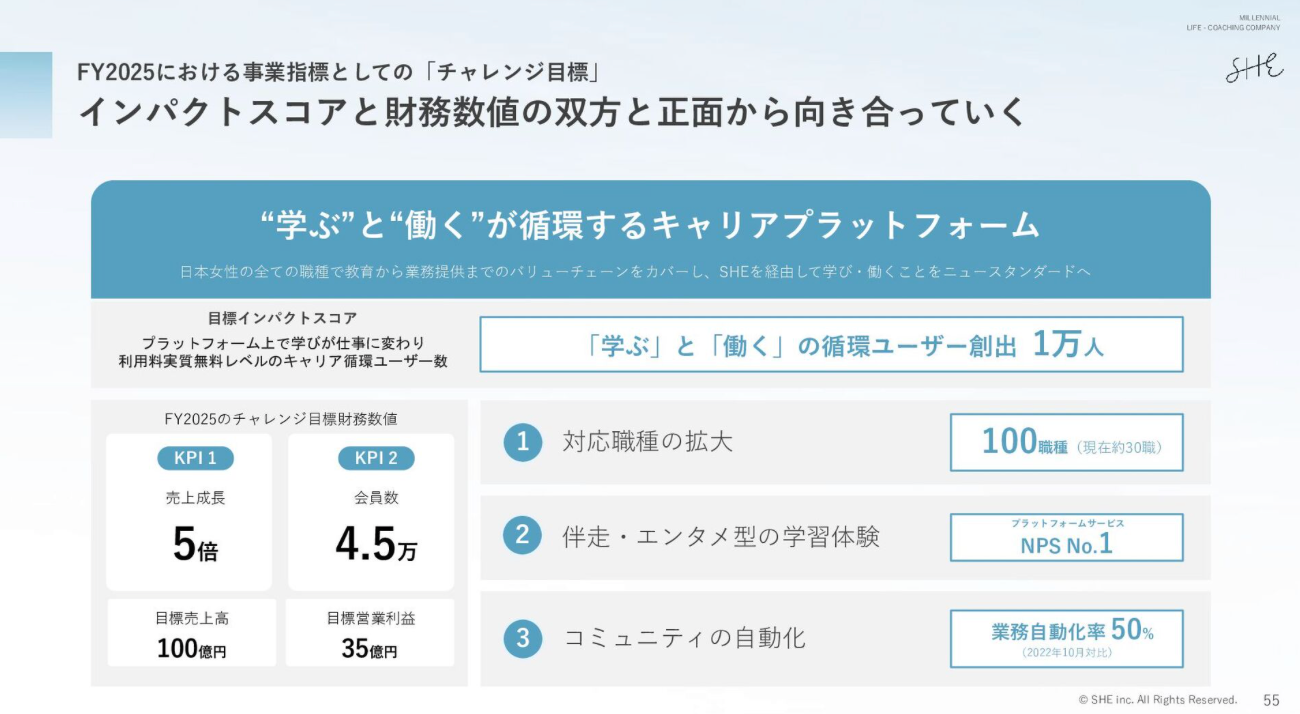Click the コミュニティの自動化 row text

pos(685,638)
